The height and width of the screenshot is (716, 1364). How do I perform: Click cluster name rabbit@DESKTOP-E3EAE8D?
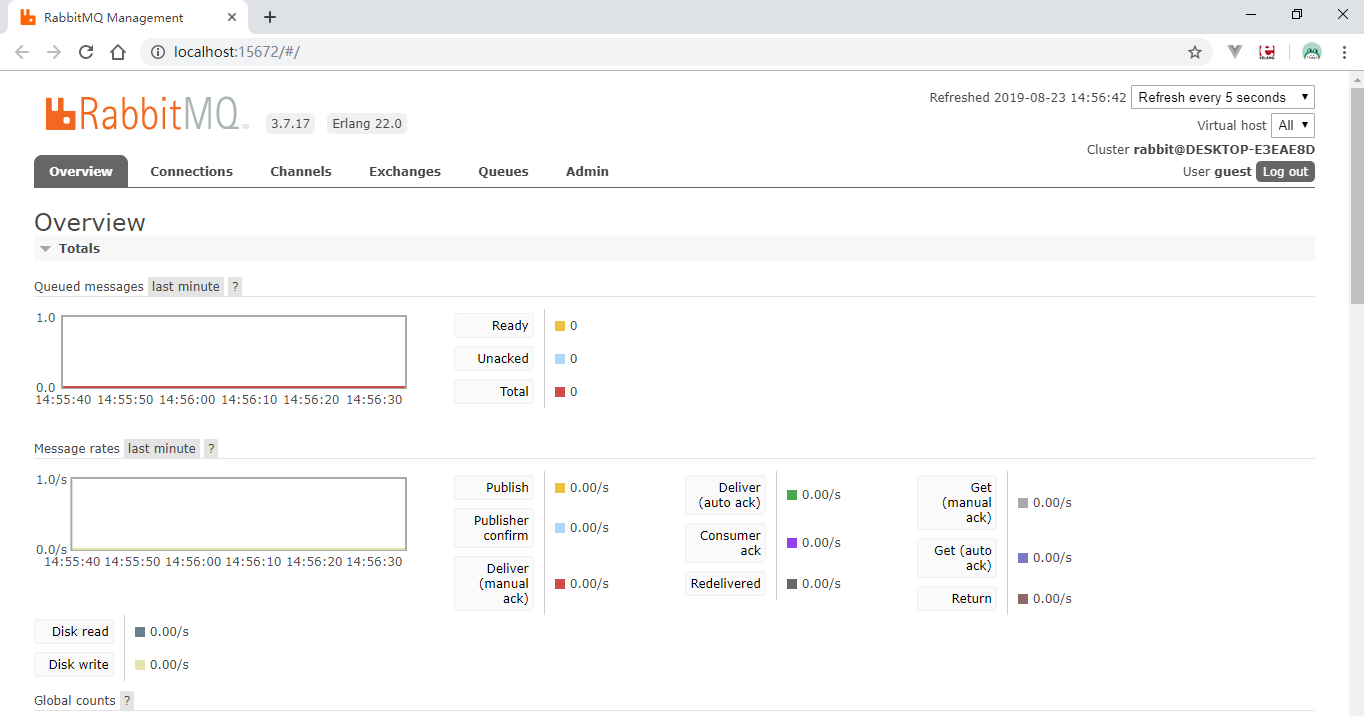[x=1224, y=149]
